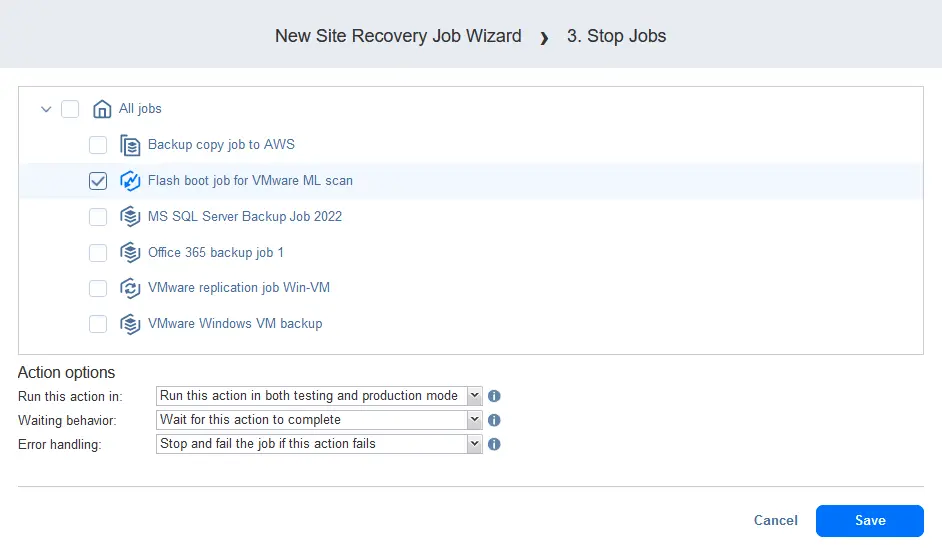
Task: Click the Cancel link
Action: coord(776,521)
